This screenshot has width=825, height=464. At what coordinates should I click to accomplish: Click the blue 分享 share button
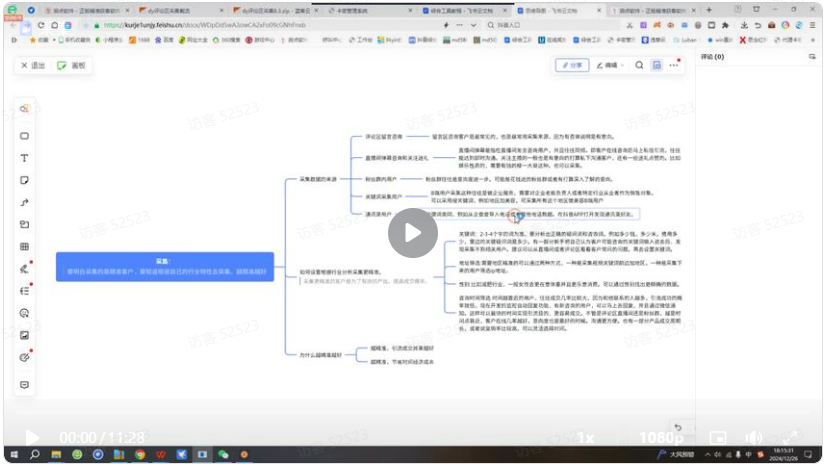[571, 65]
